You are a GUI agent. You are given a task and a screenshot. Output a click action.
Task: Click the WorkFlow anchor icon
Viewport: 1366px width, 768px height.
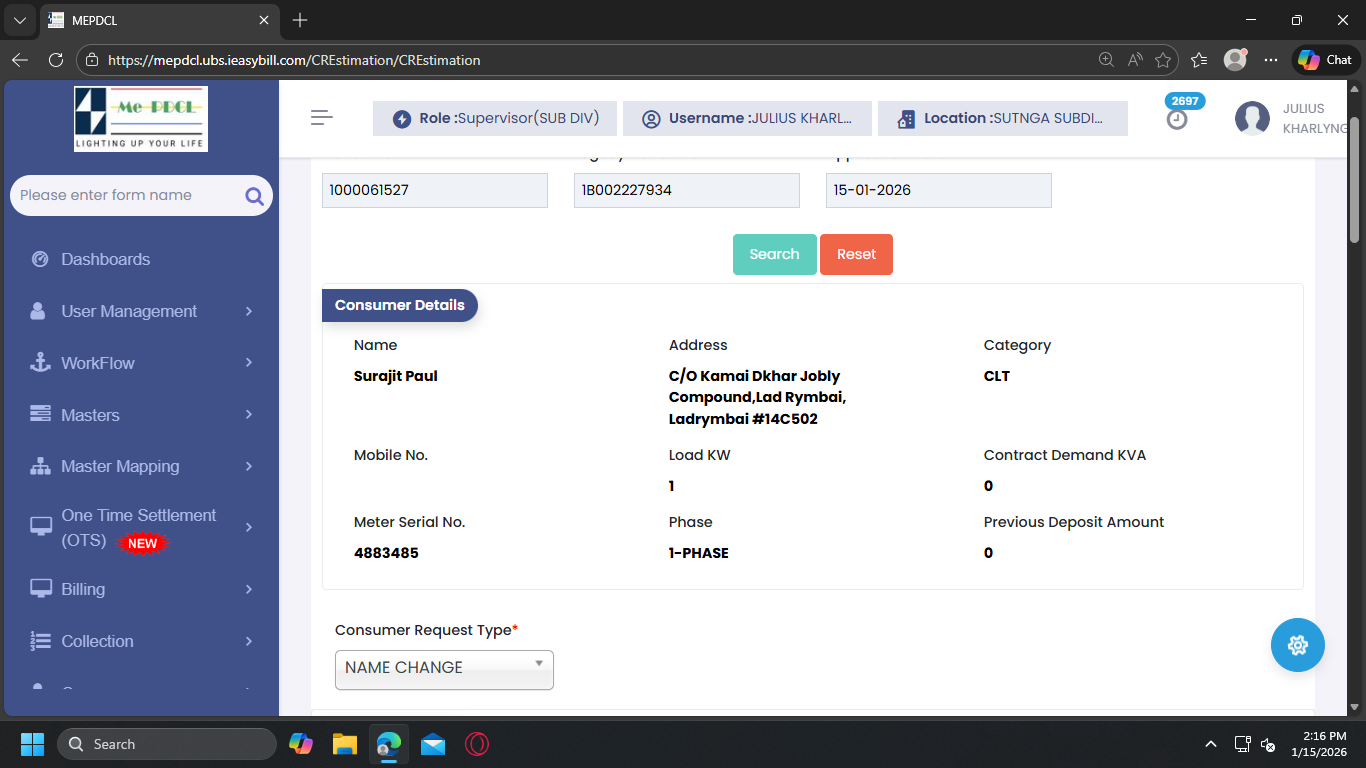point(40,363)
